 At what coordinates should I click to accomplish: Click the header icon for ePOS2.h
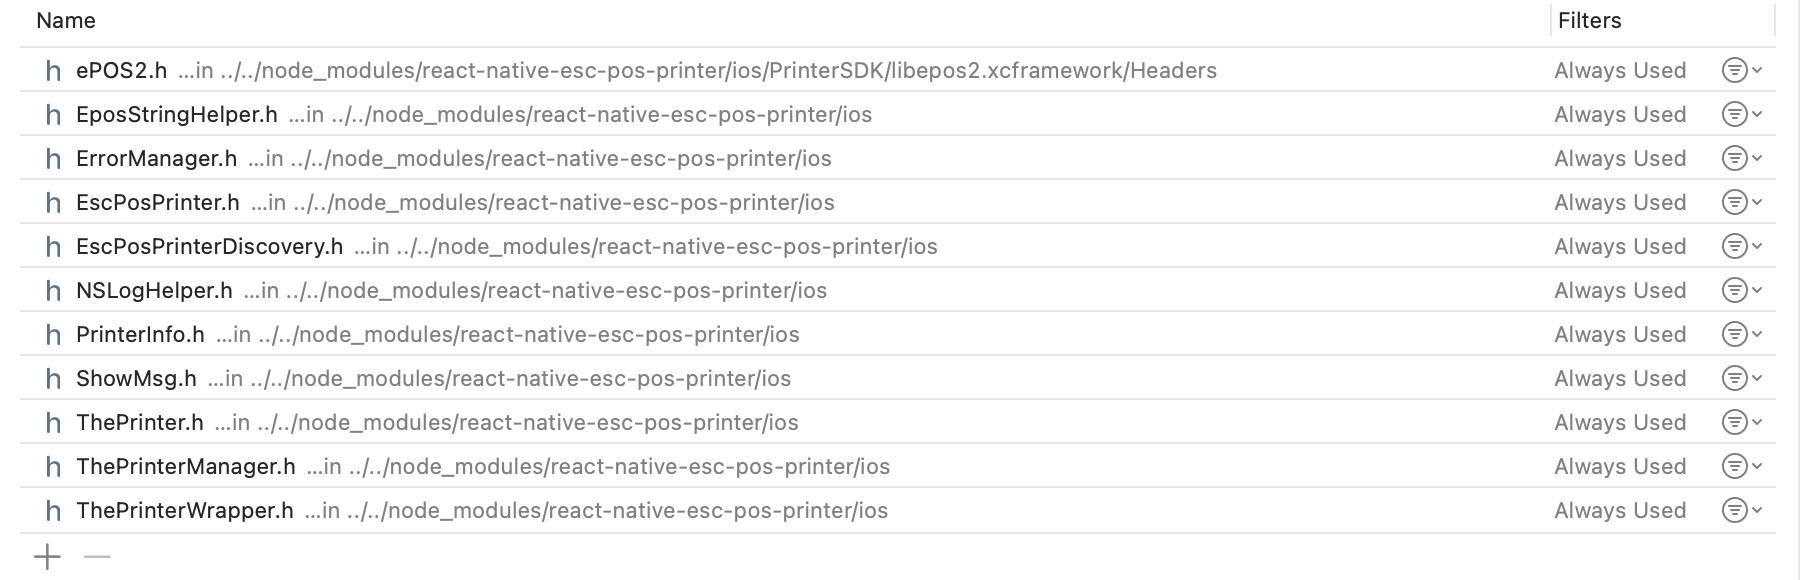52,71
